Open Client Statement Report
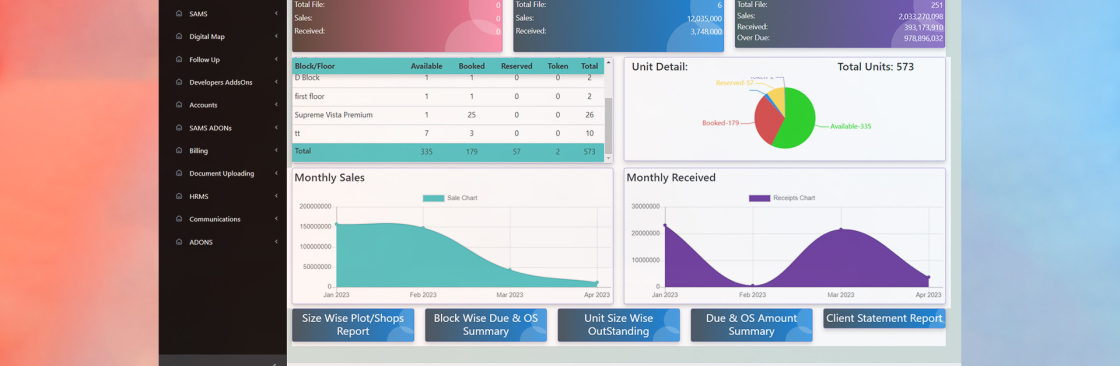The image size is (1120, 366). point(884,318)
